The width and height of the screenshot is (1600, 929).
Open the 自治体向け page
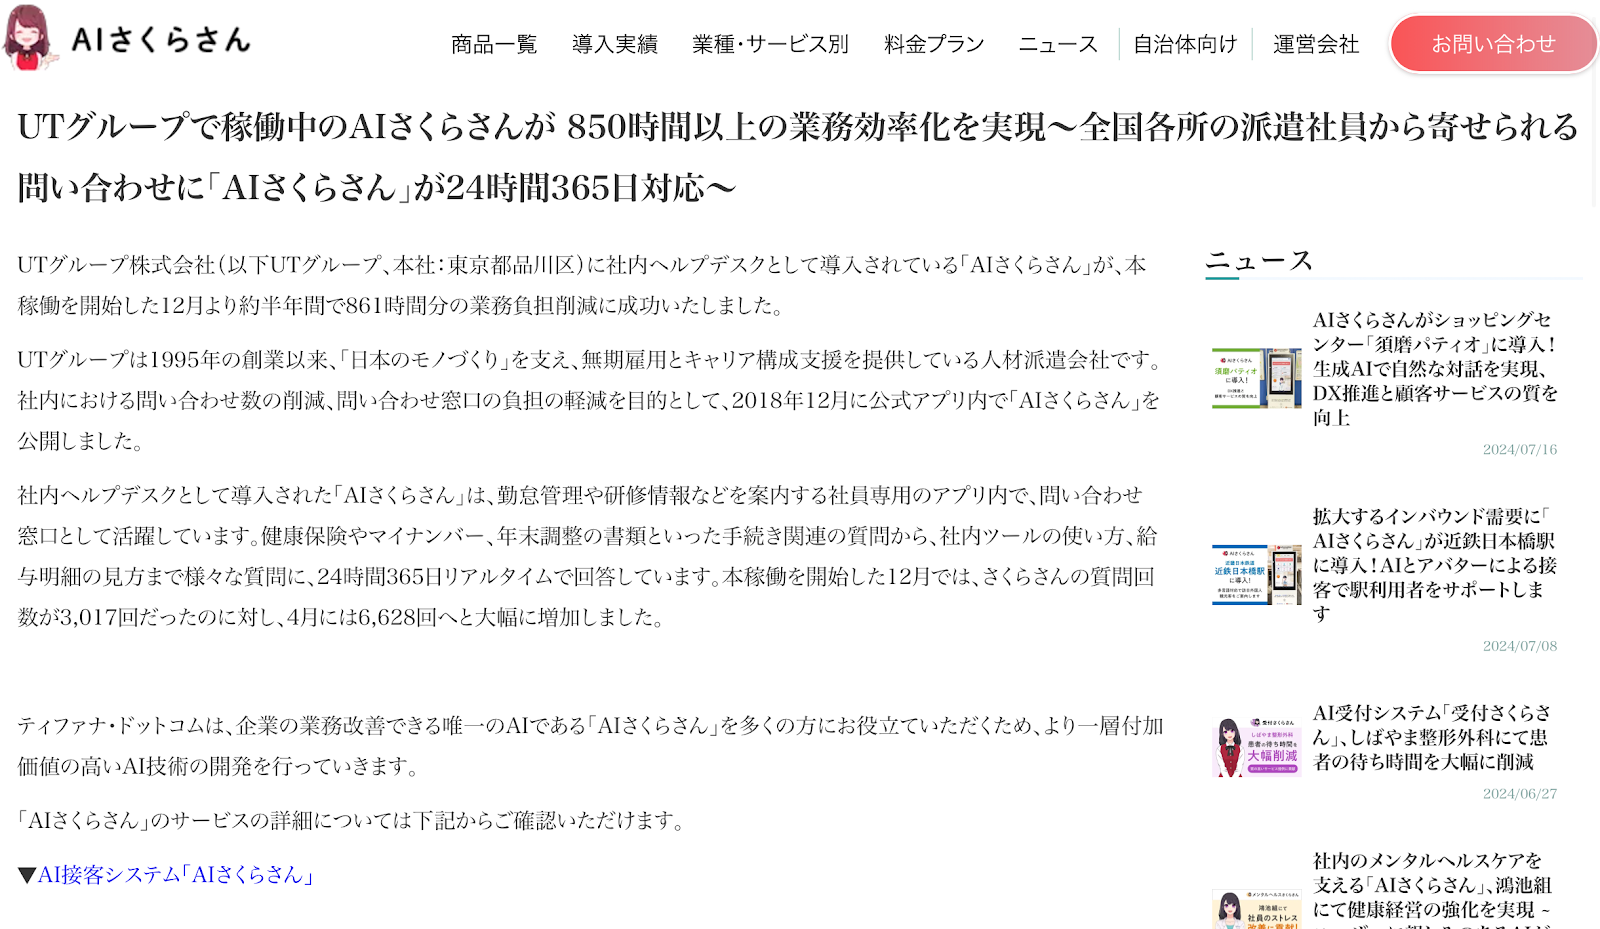1184,44
